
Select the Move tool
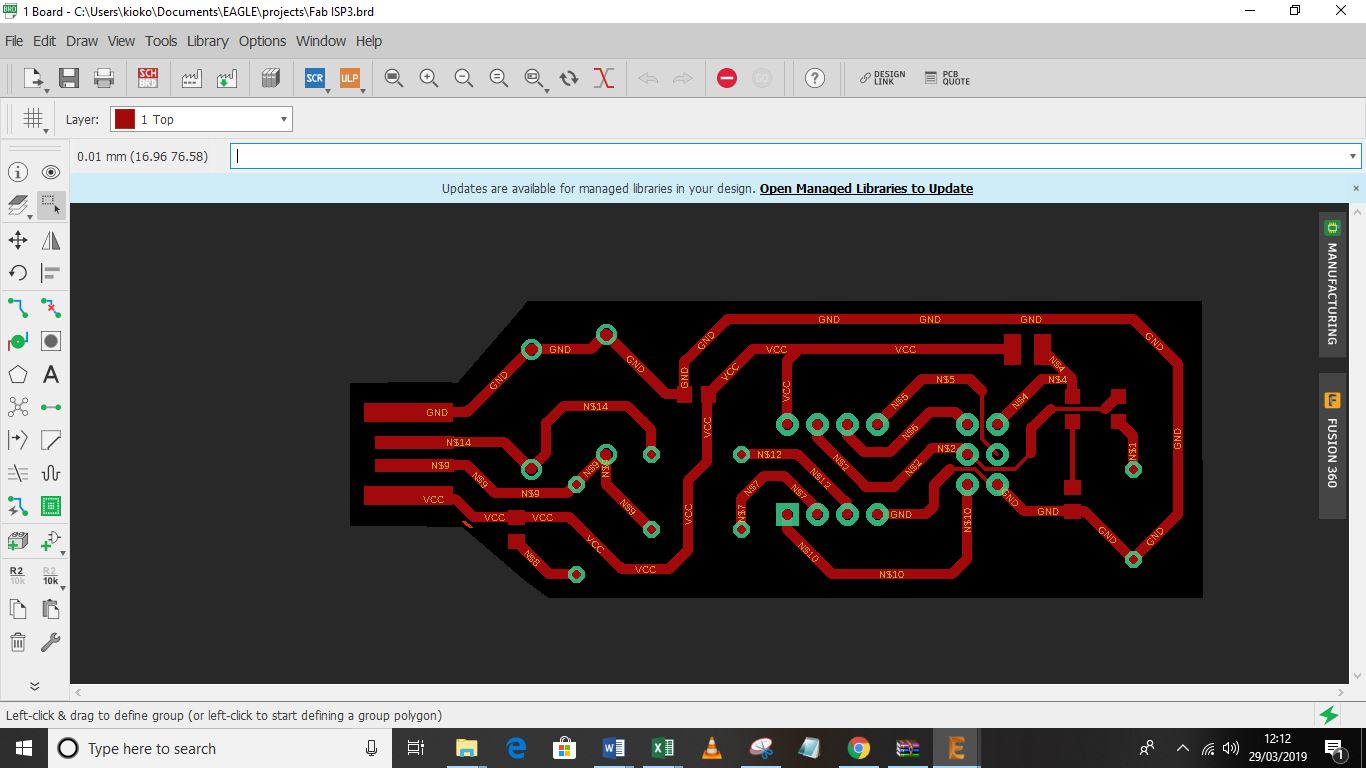[x=18, y=240]
